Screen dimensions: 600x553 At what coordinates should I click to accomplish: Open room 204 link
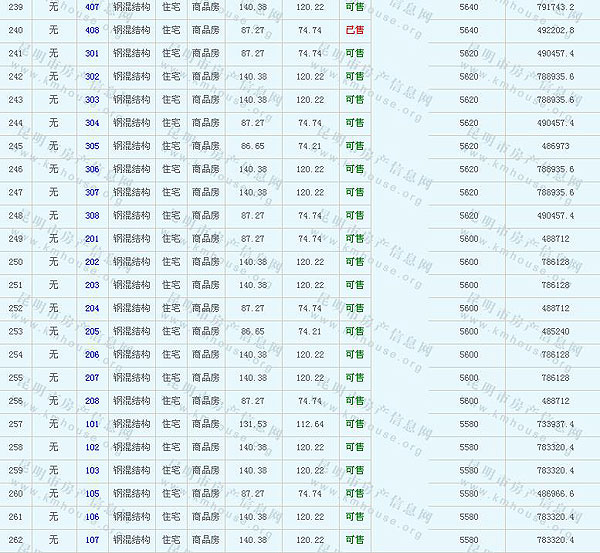[92, 308]
